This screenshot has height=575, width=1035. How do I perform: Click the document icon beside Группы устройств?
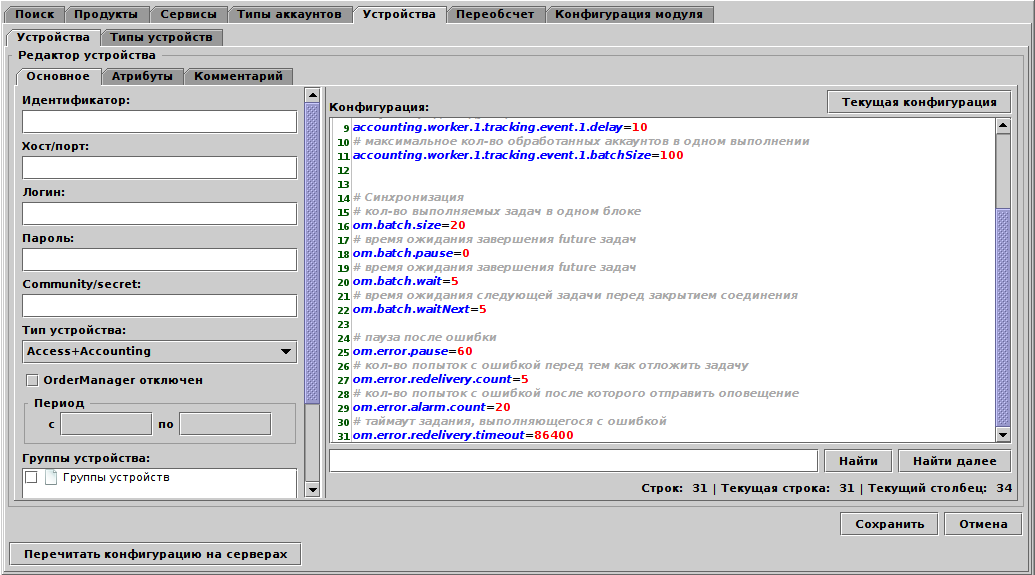click(x=51, y=478)
